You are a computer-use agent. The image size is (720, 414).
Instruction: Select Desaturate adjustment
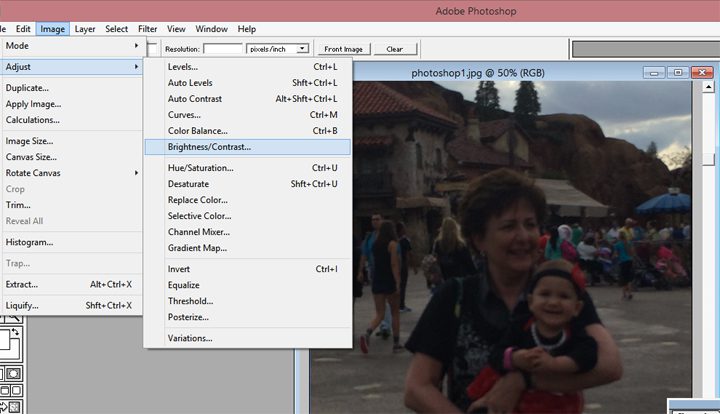(248, 184)
